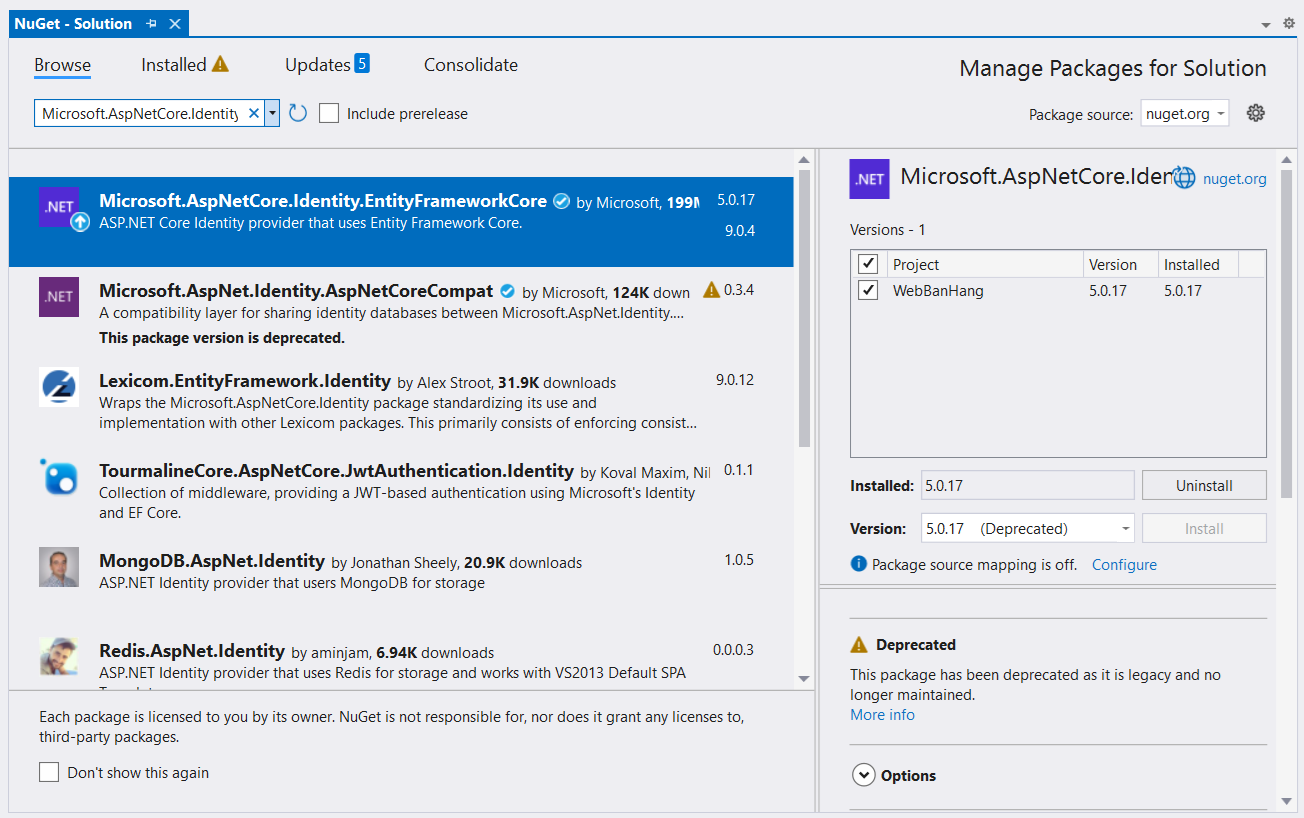The height and width of the screenshot is (818, 1304).
Task: Open NuGet settings gear icon
Action: 1256,113
